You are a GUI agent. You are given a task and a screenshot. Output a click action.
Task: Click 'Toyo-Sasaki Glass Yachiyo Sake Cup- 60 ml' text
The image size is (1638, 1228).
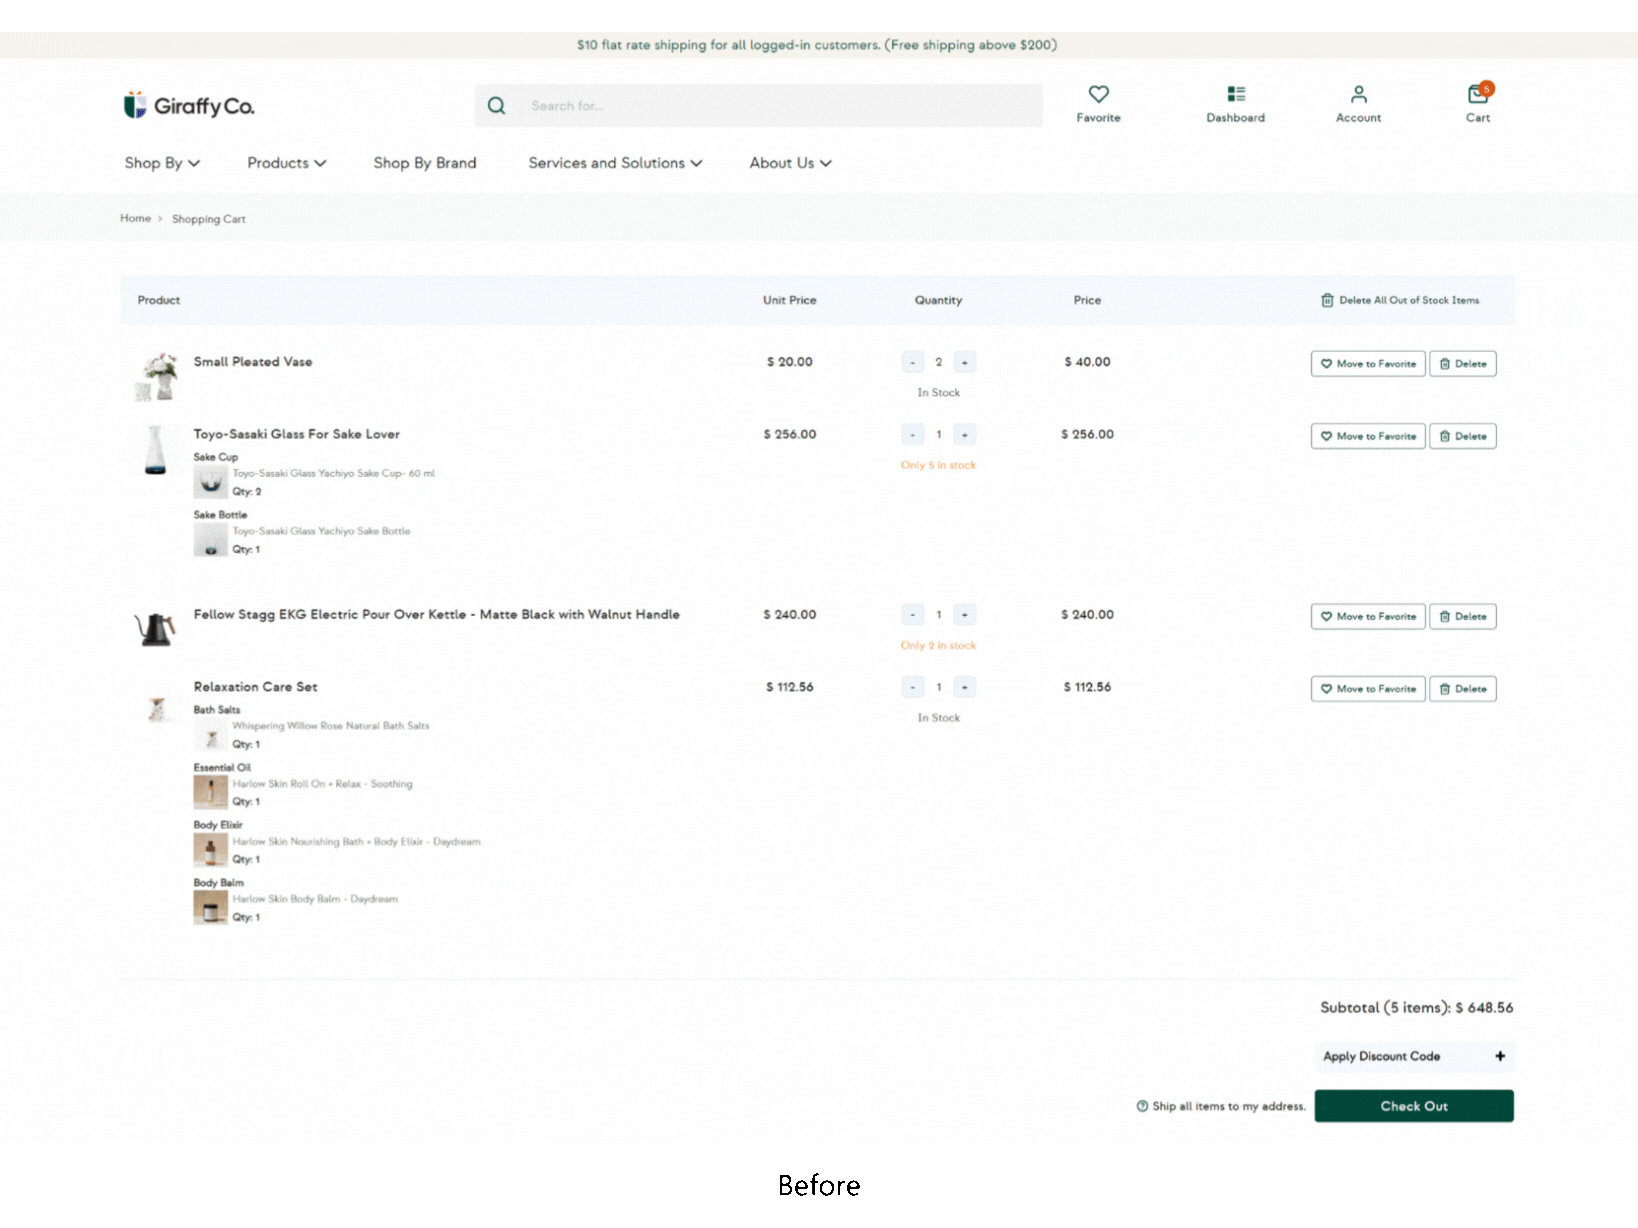coord(334,473)
